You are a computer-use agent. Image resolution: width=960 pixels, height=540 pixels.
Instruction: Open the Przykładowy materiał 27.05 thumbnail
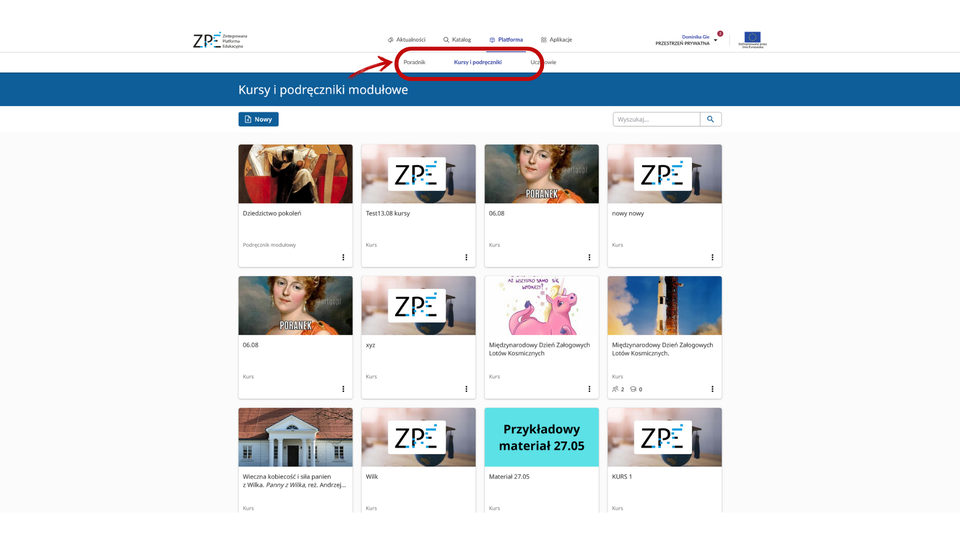point(541,437)
